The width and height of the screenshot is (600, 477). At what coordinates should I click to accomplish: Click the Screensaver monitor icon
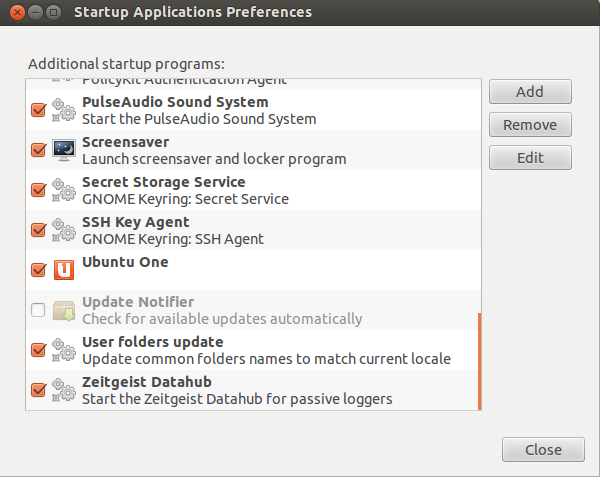coord(64,150)
